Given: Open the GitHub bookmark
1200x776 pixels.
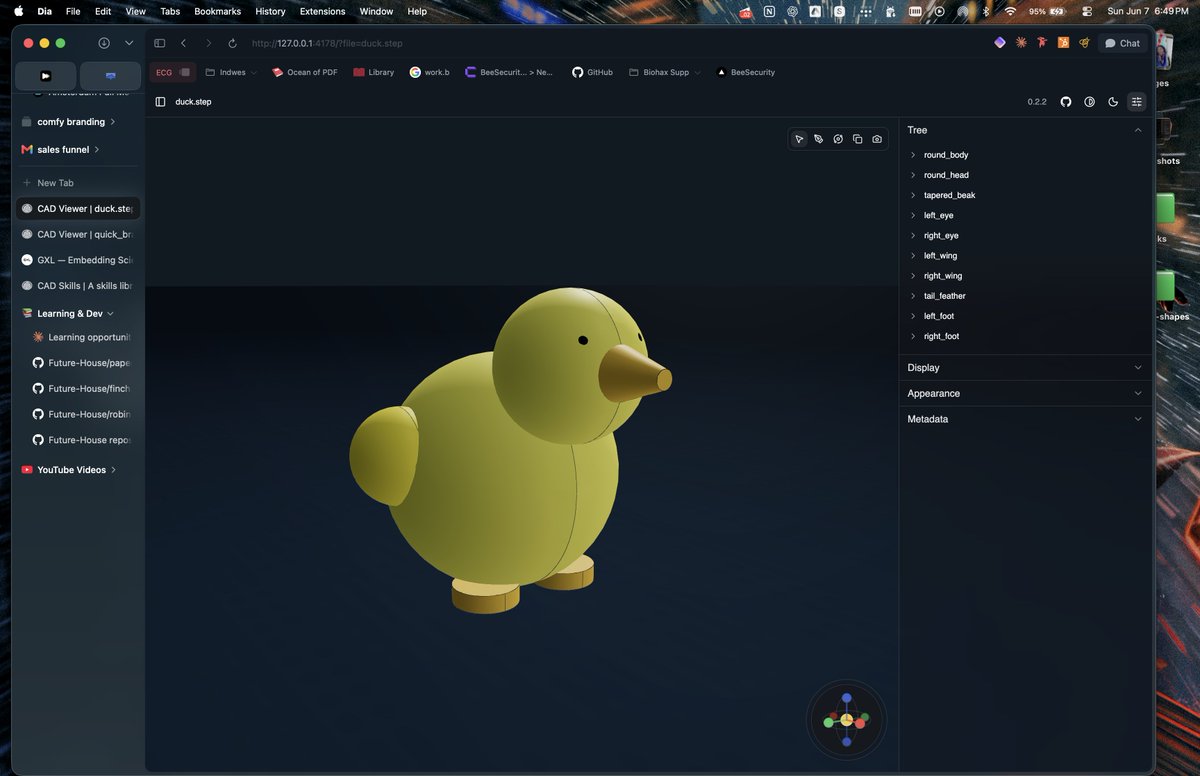Looking at the screenshot, I should [x=592, y=72].
